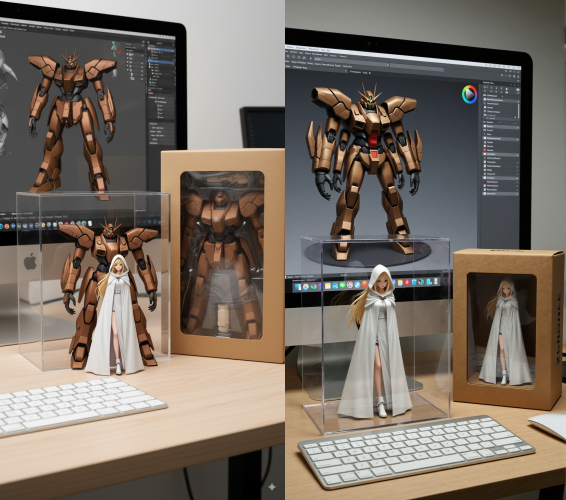
Task: Expand arrow on first highlighted right-panel row
Action: [x=518, y=100]
